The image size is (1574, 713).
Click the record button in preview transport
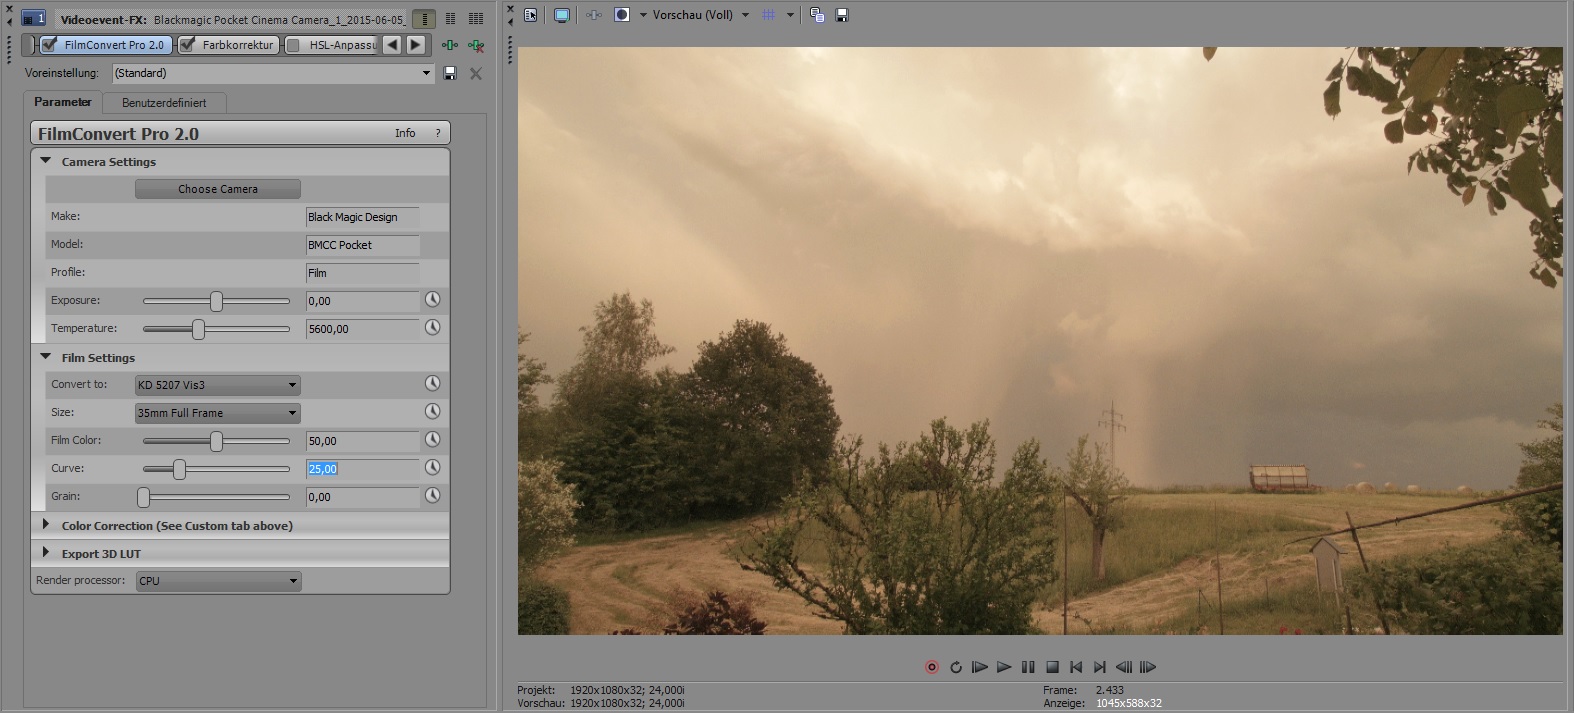pos(932,667)
